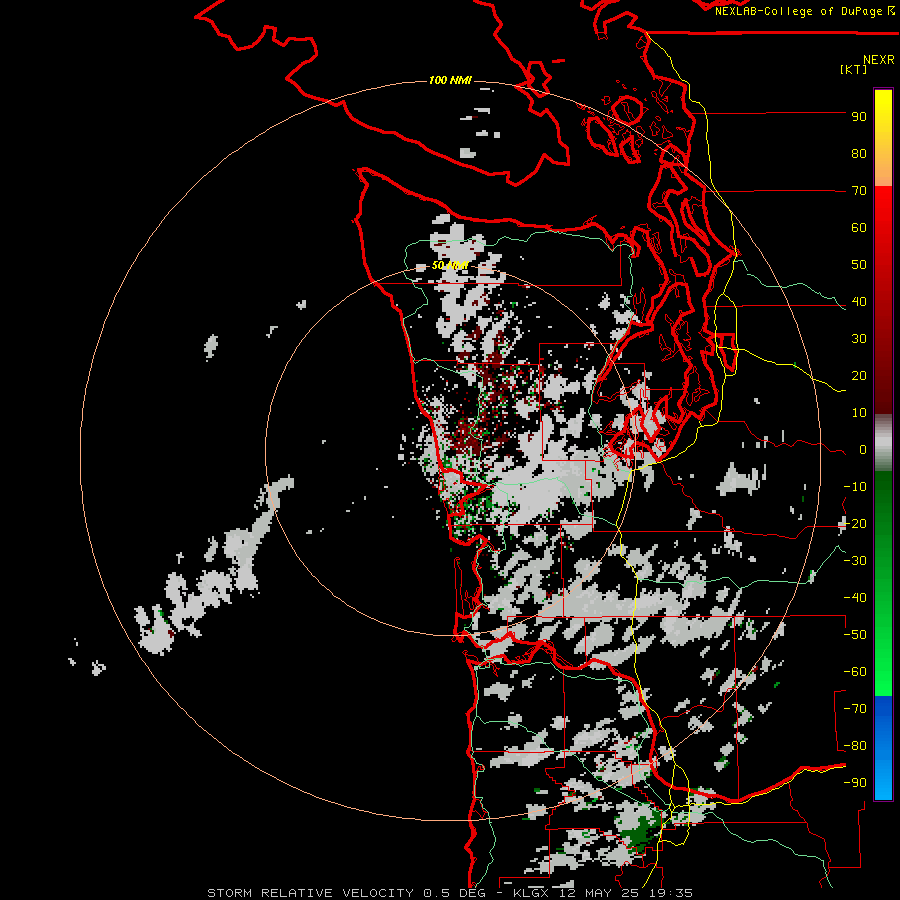Click the "12 MAY 25" date text
This screenshot has height=900, width=900.
[598, 893]
